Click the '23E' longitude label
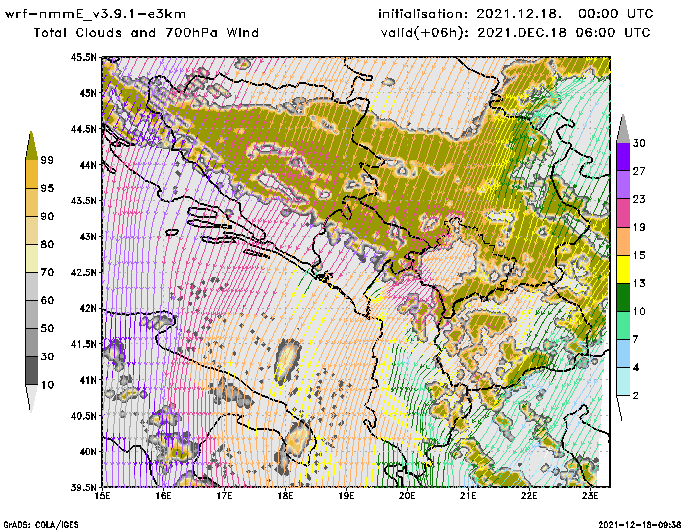This screenshot has width=700, height=530. pos(590,496)
